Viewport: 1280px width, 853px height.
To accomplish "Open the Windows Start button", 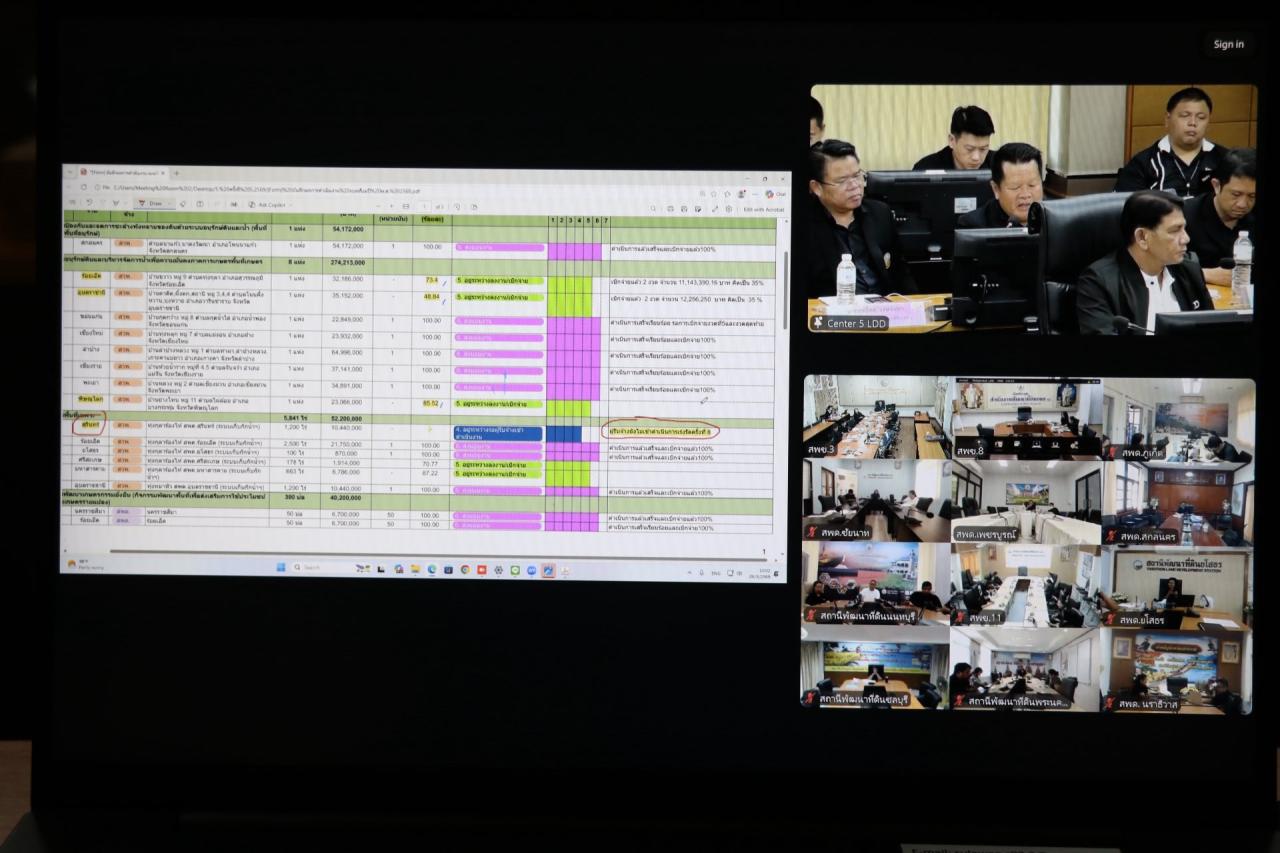I will pyautogui.click(x=281, y=568).
